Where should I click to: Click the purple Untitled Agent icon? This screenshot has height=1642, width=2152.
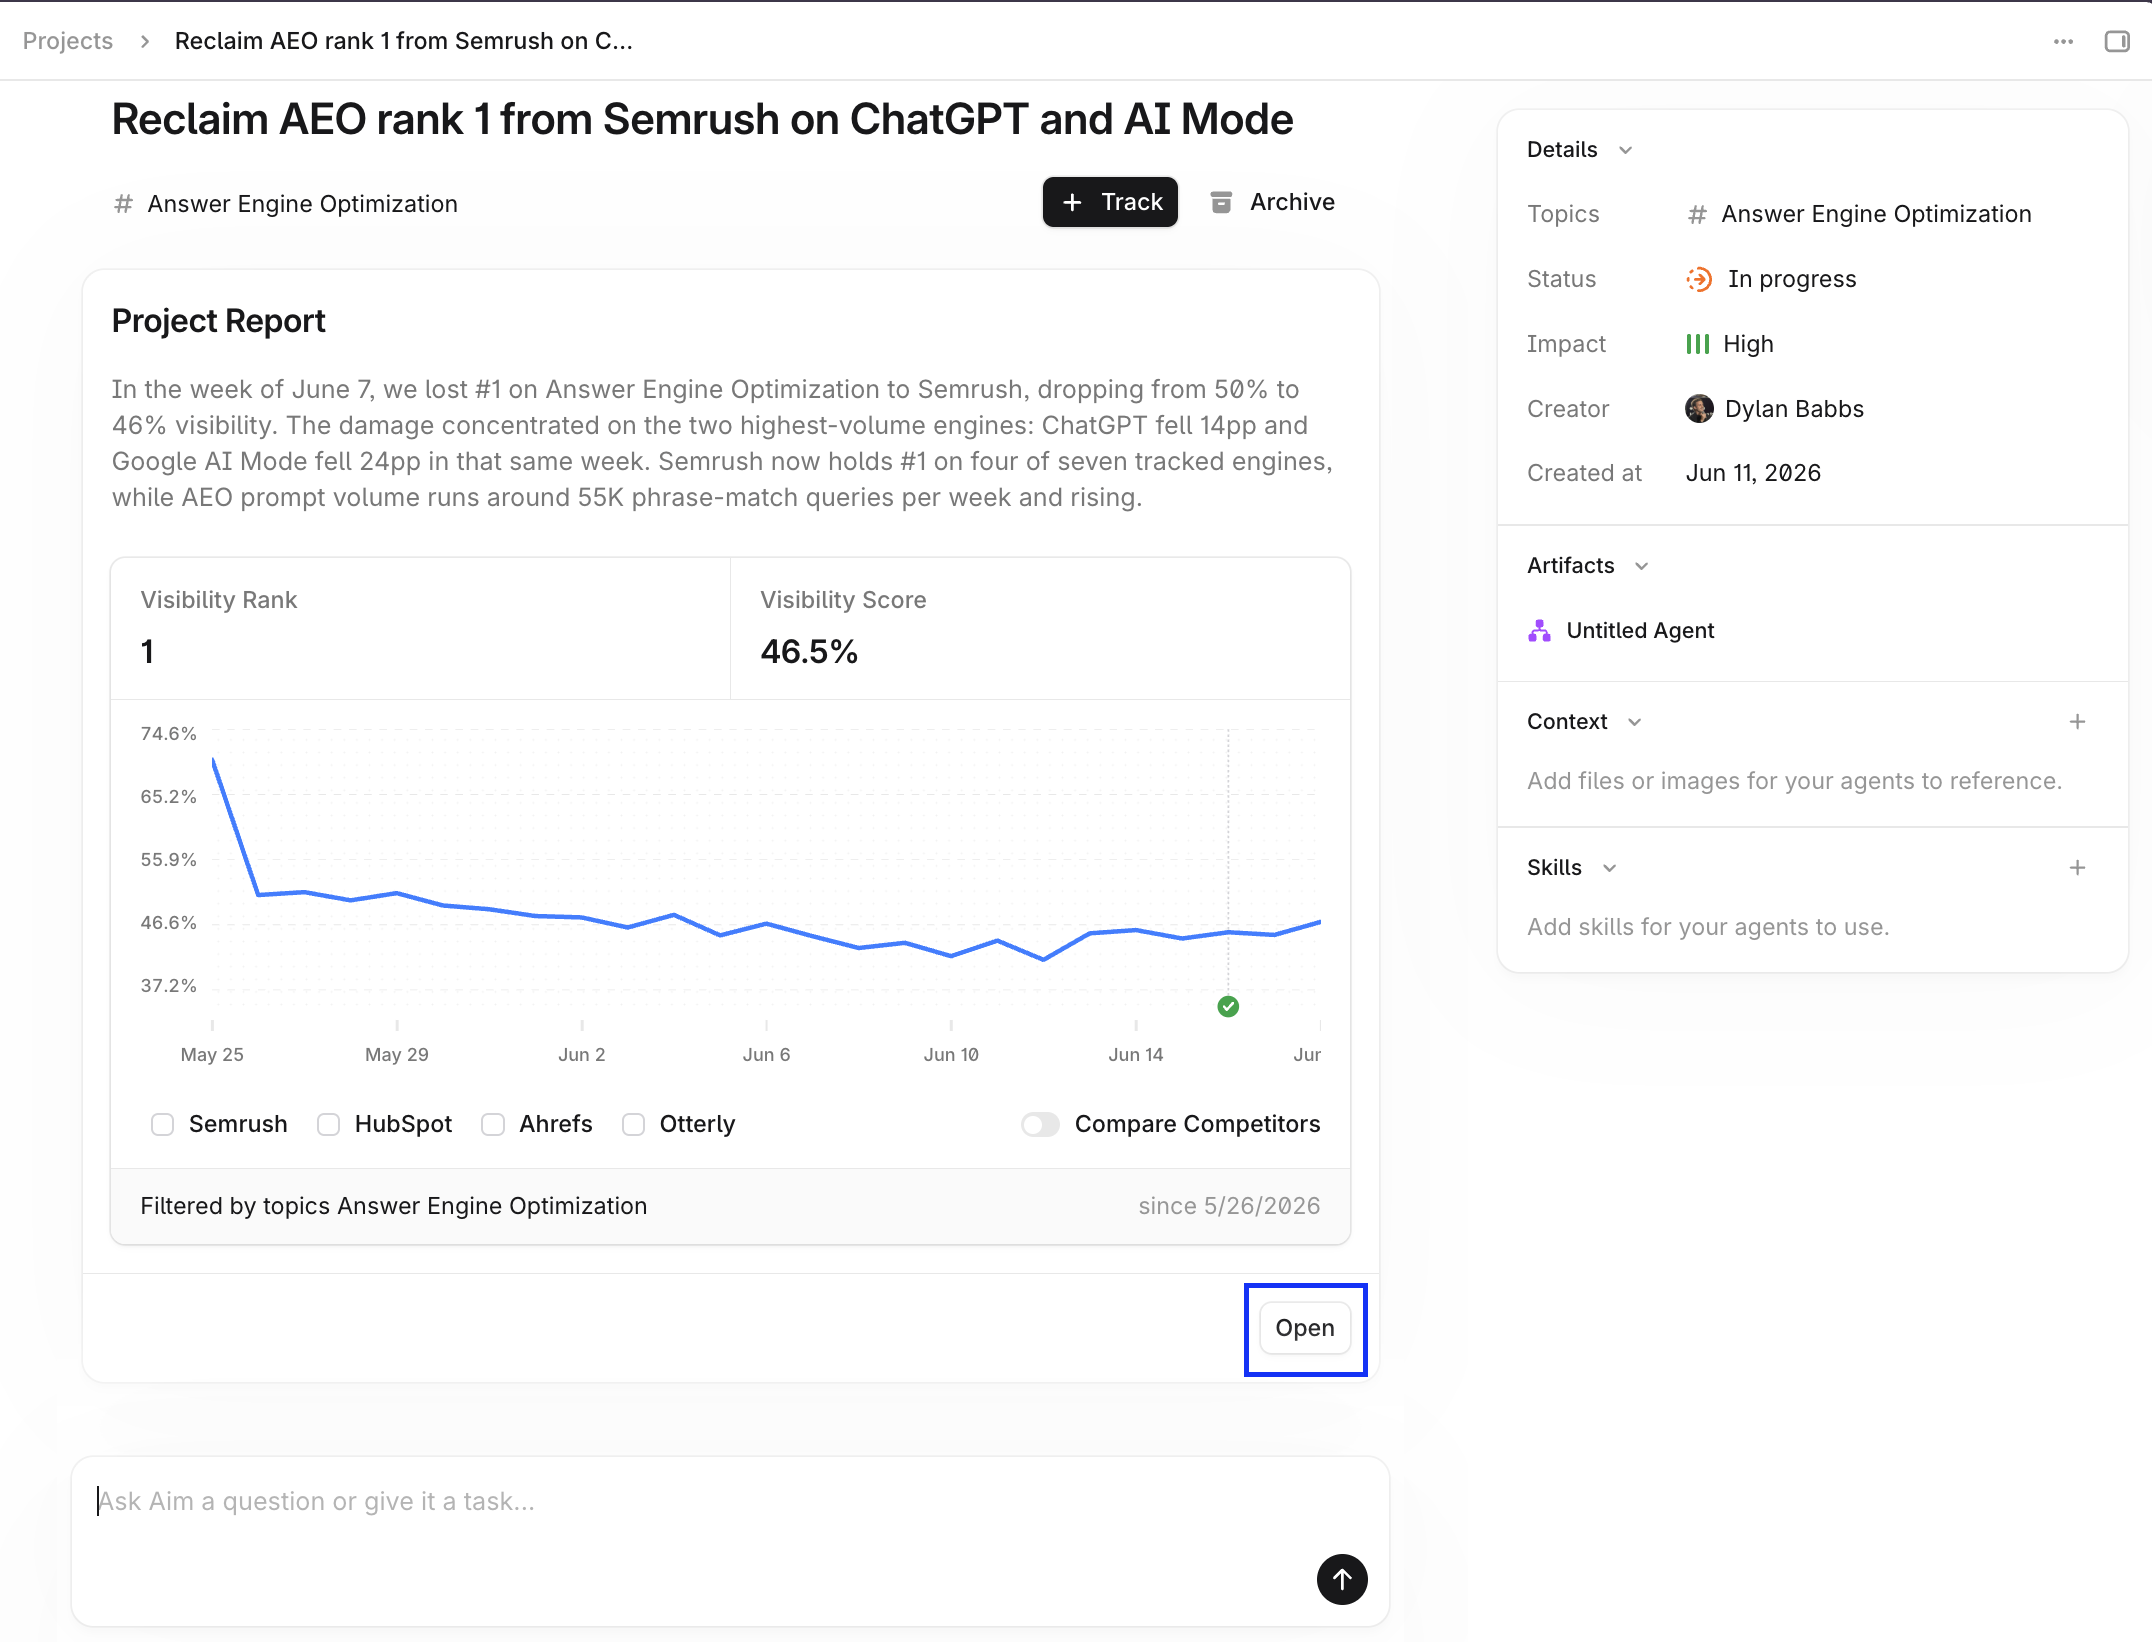1540,630
